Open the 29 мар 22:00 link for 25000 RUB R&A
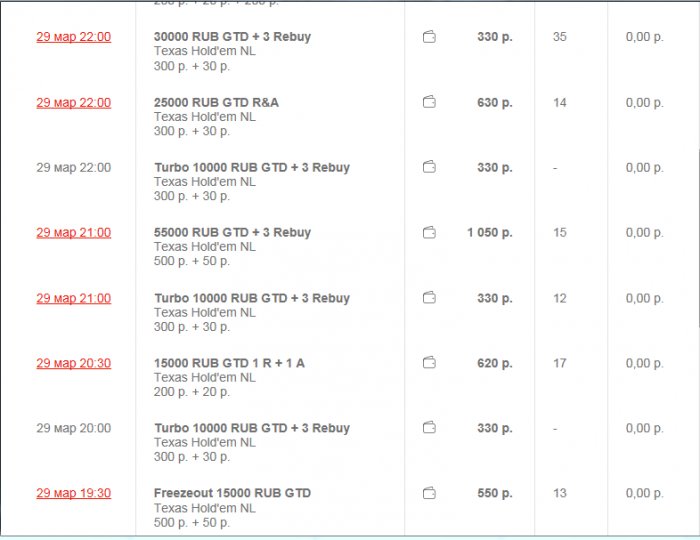700x540 pixels. coord(73,102)
